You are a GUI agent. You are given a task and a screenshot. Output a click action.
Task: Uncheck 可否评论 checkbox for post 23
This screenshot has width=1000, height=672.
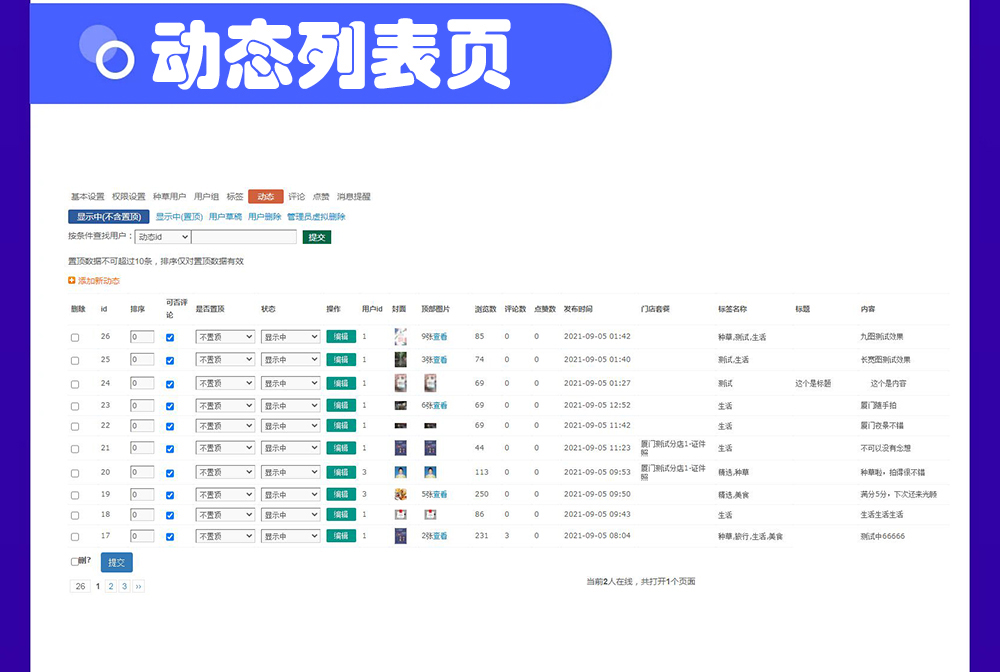(170, 406)
